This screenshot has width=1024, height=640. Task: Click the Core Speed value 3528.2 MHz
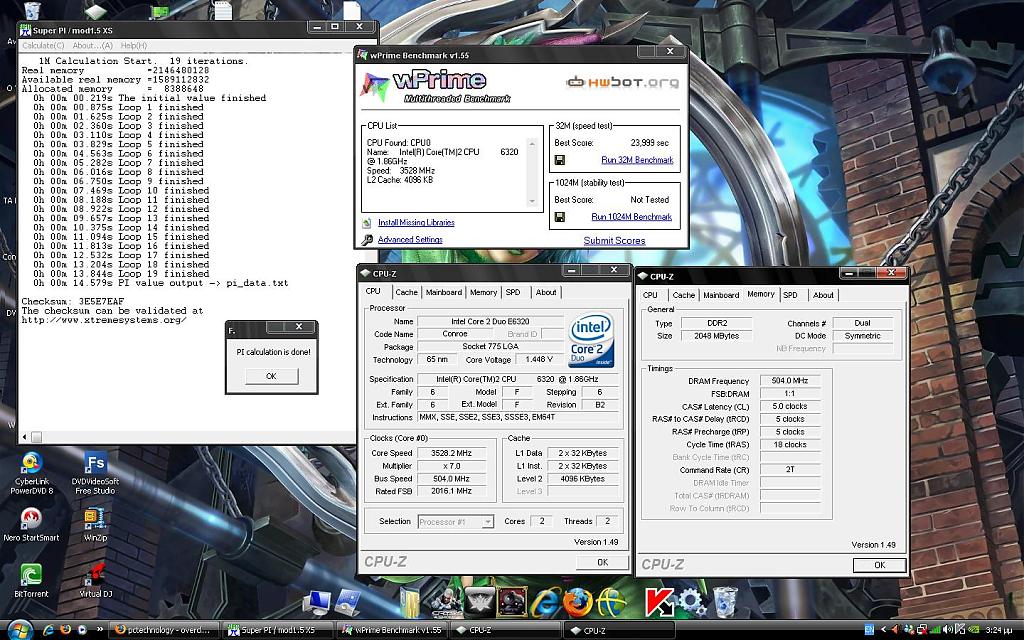[x=451, y=453]
